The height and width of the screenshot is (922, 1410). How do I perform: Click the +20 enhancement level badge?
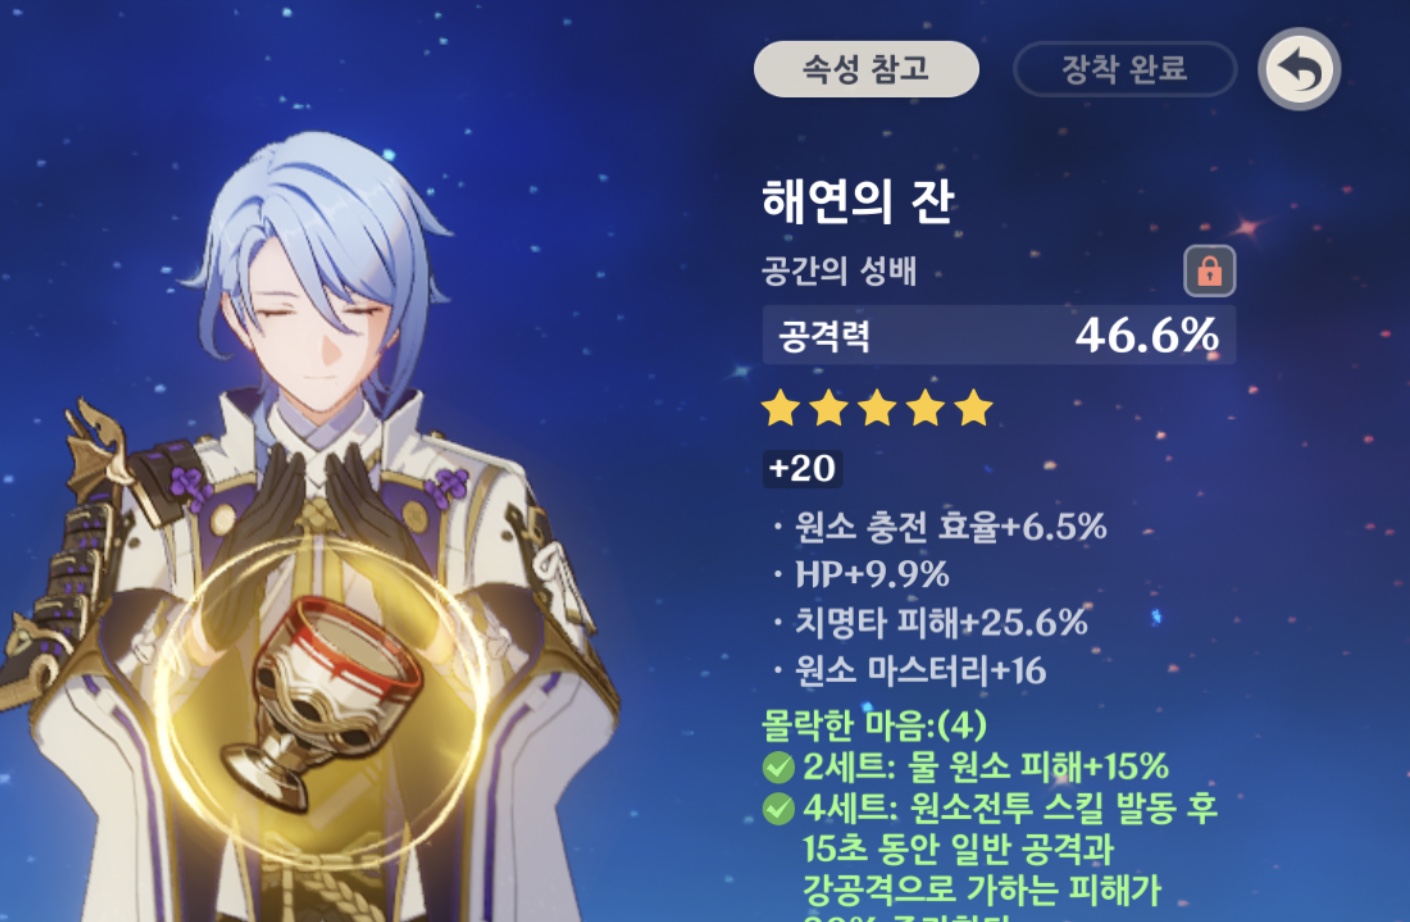tap(803, 468)
